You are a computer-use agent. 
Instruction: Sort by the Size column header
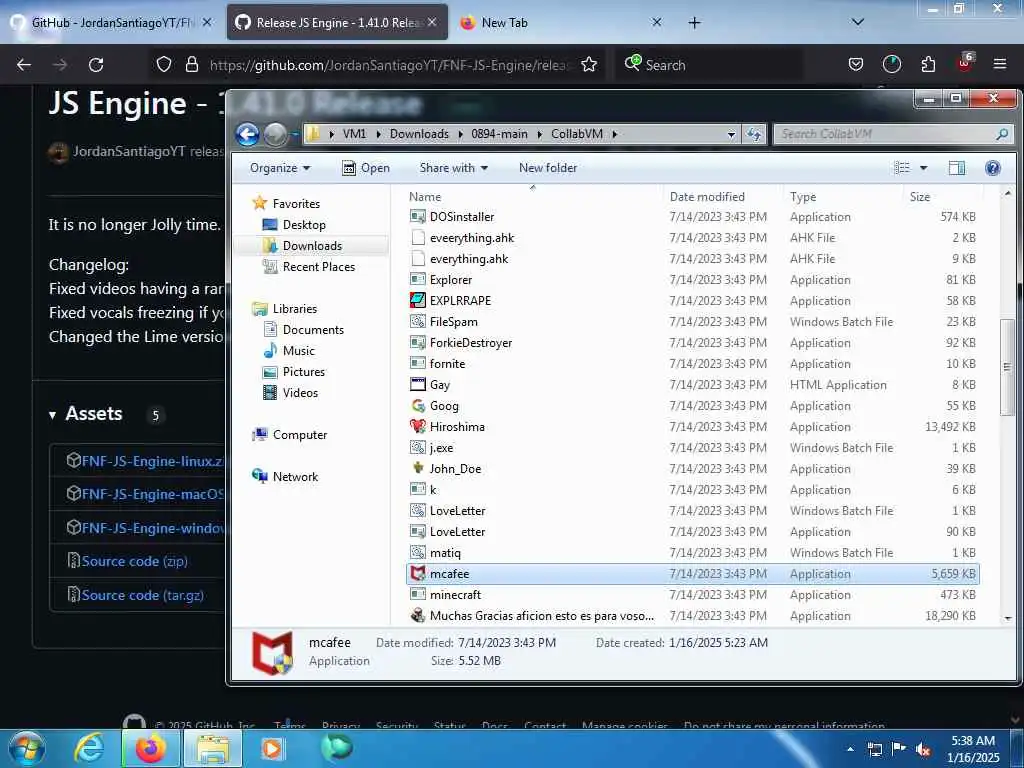[x=920, y=197]
